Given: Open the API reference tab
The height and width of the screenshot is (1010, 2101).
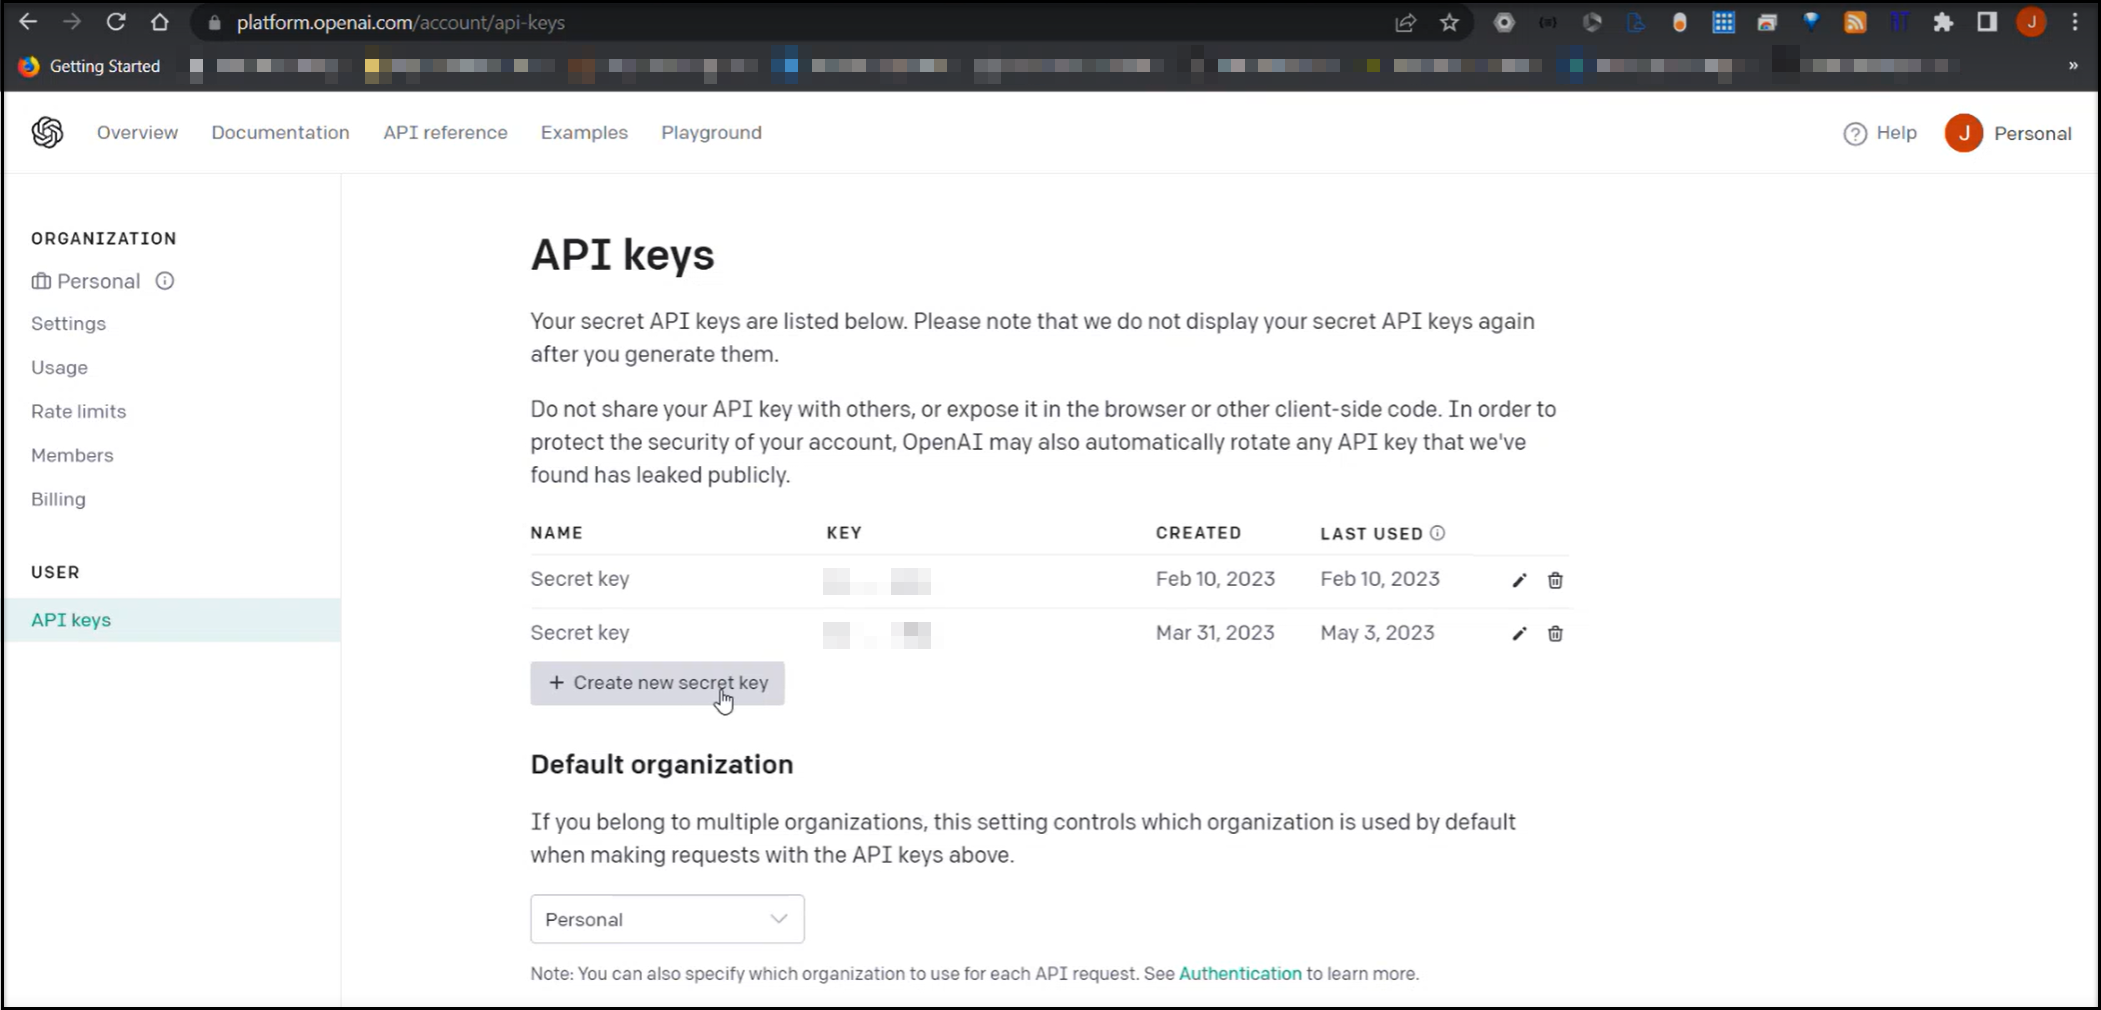Looking at the screenshot, I should pyautogui.click(x=445, y=132).
